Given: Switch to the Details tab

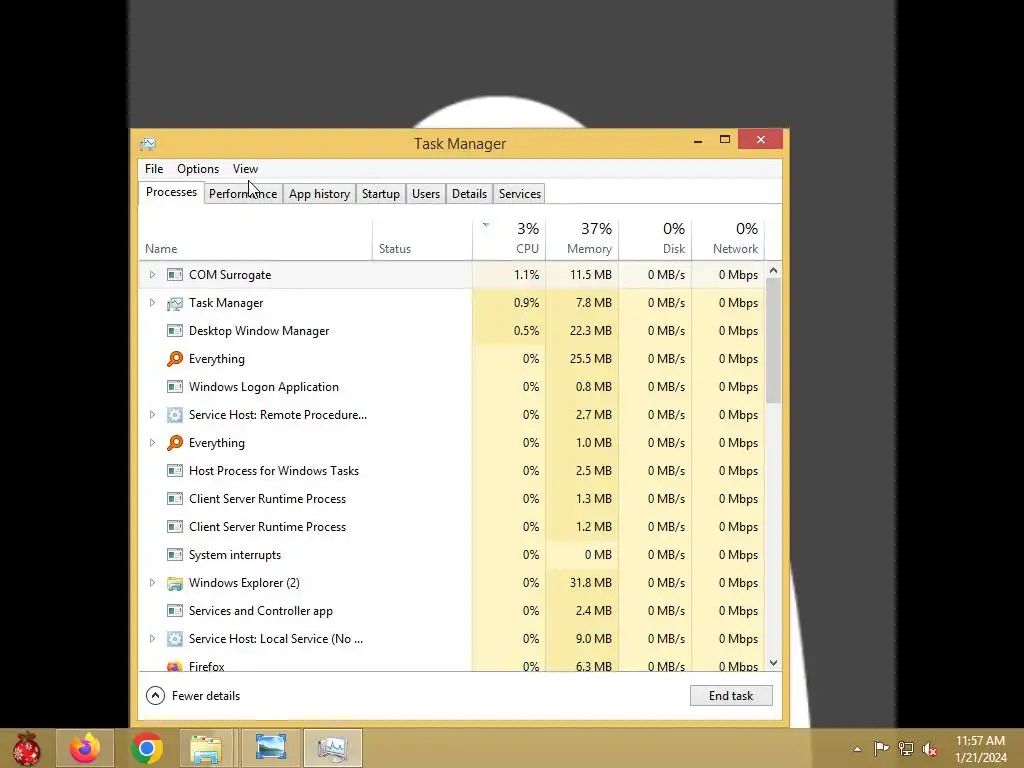Looking at the screenshot, I should tap(470, 194).
